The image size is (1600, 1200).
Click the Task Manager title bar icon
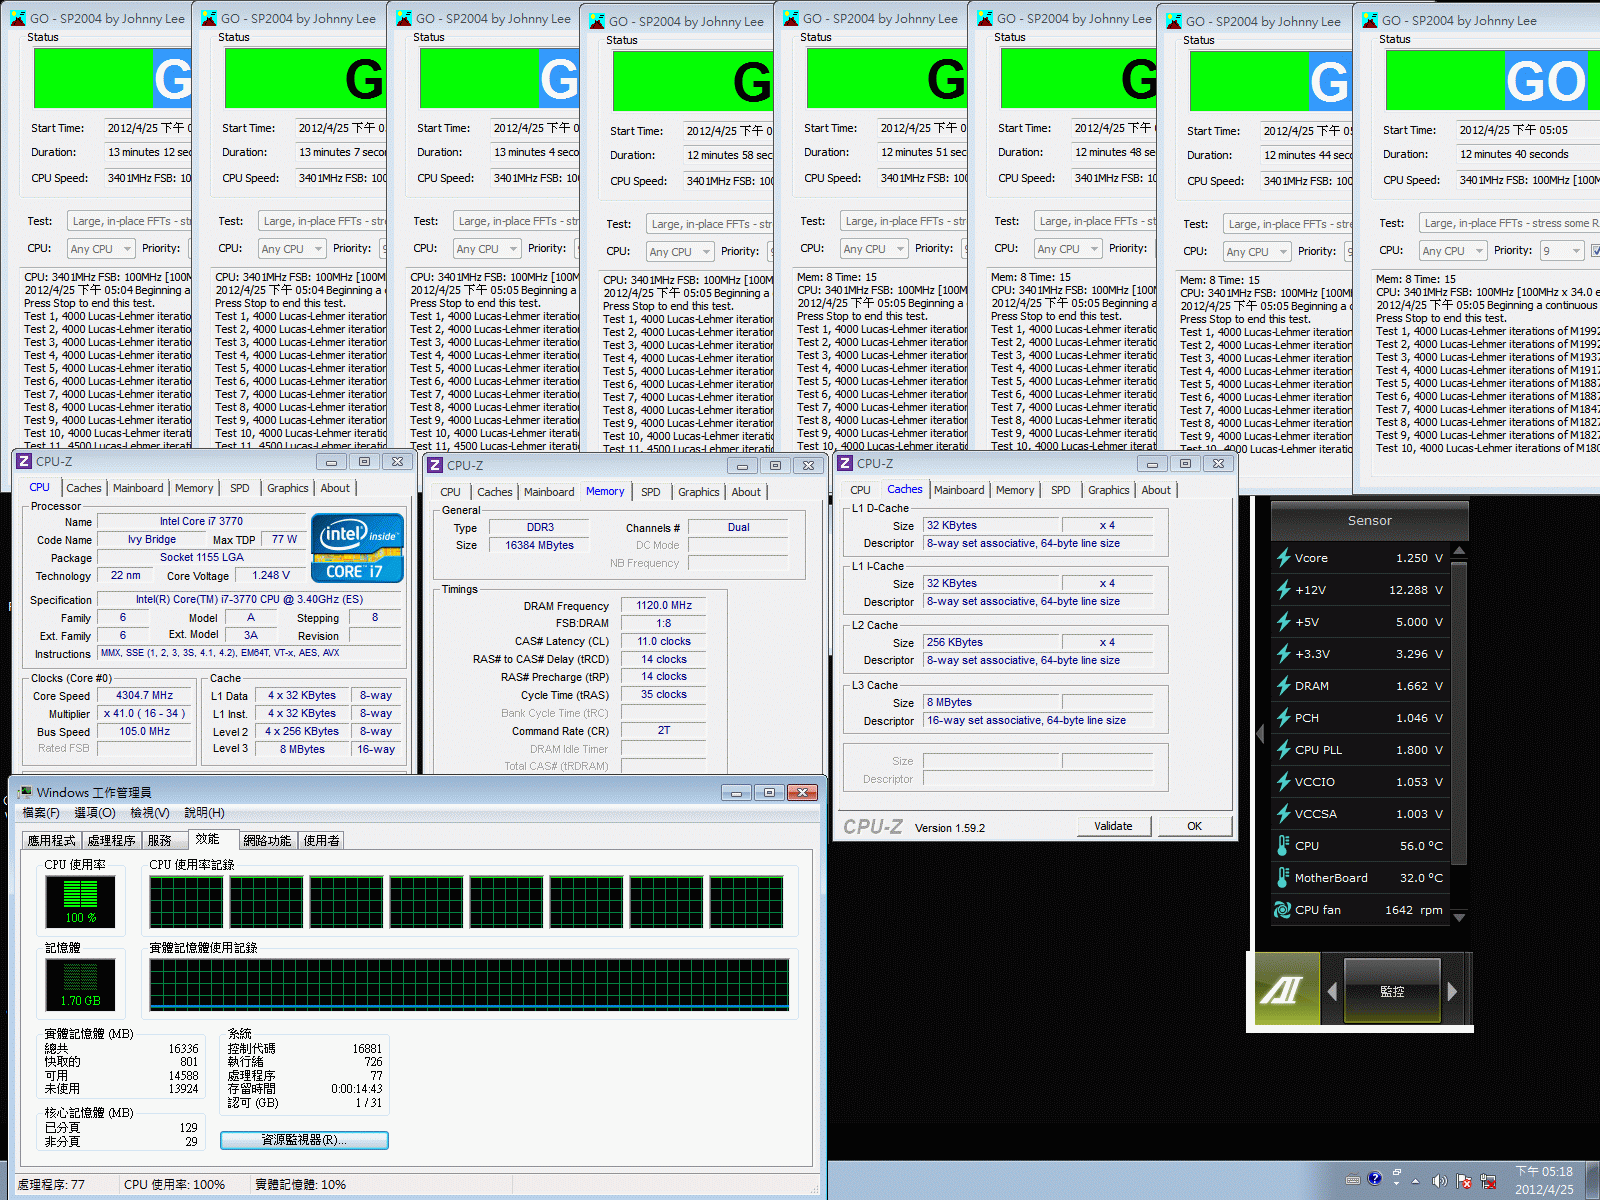point(25,792)
